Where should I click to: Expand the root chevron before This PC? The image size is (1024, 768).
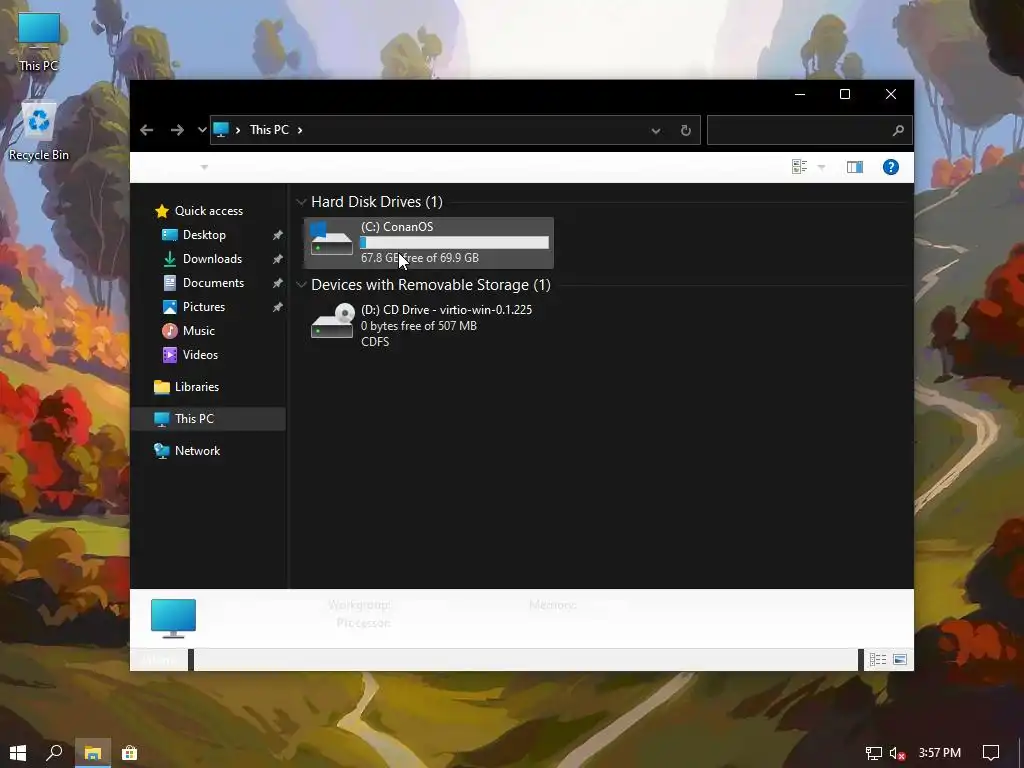point(238,130)
